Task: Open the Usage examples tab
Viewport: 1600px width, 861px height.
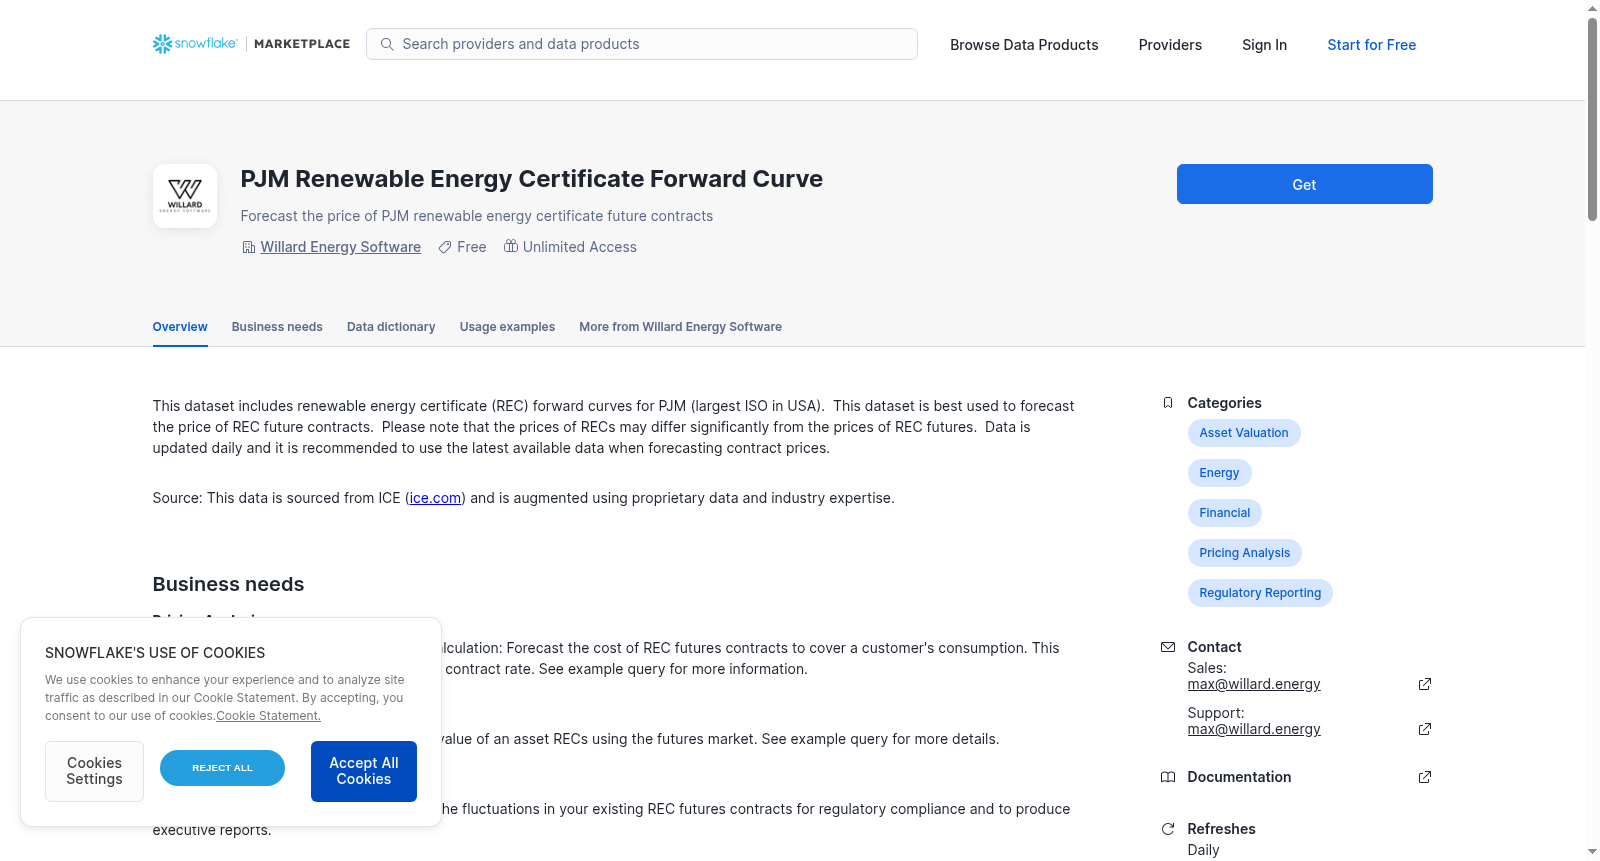Action: (x=507, y=327)
